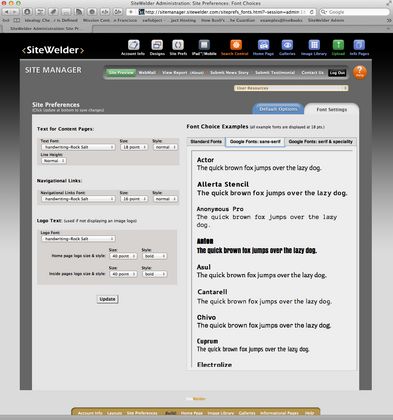
Task: Click the Log Out button
Action: point(337,73)
